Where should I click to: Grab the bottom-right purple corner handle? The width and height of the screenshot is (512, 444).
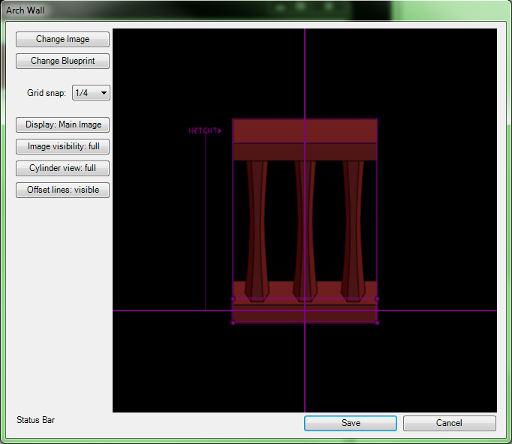click(x=377, y=323)
